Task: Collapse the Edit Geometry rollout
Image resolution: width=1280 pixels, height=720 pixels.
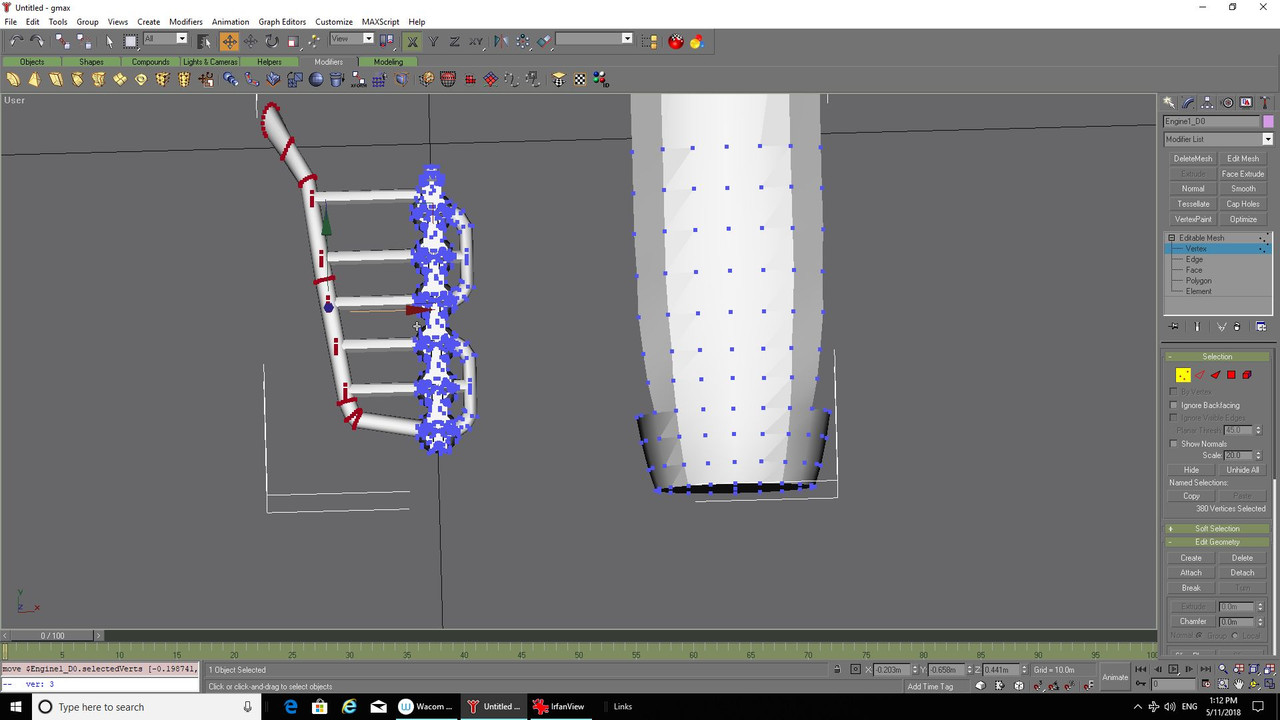Action: [1217, 542]
